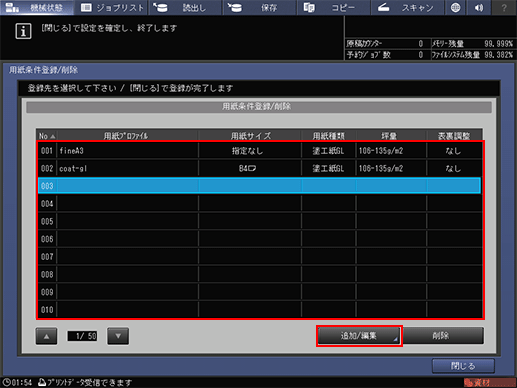Select empty row 005
Viewport: 517px width, 388px height.
click(x=260, y=221)
